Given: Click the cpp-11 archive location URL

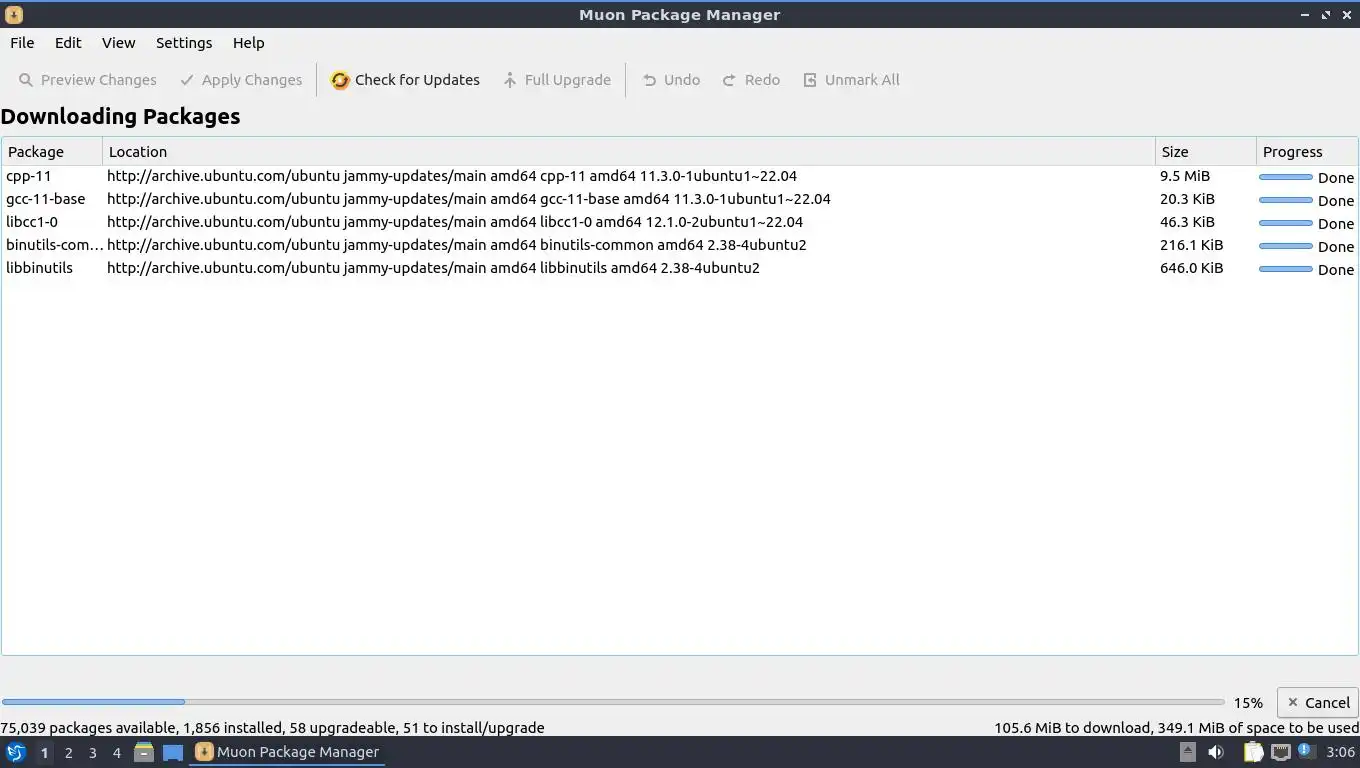Looking at the screenshot, I should click(x=452, y=176).
